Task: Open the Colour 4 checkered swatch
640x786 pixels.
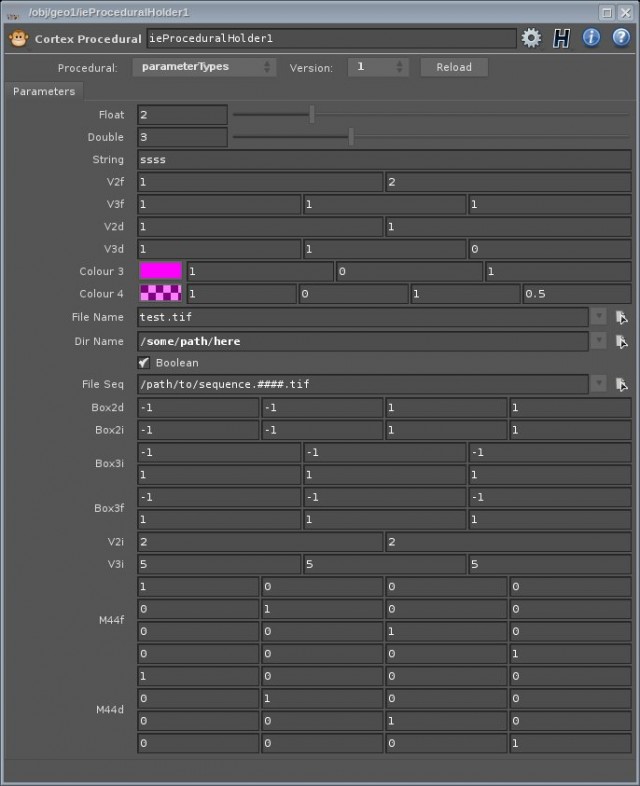Action: pos(160,293)
